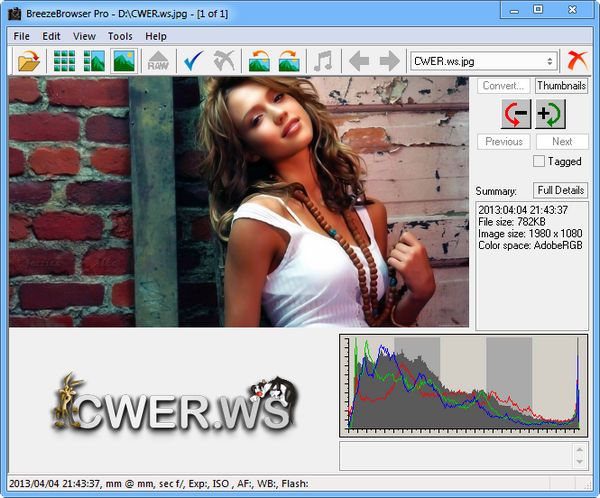Viewport: 600px width, 498px height.
Task: Open the CWER.ws.jpg file dropdown
Action: point(483,61)
